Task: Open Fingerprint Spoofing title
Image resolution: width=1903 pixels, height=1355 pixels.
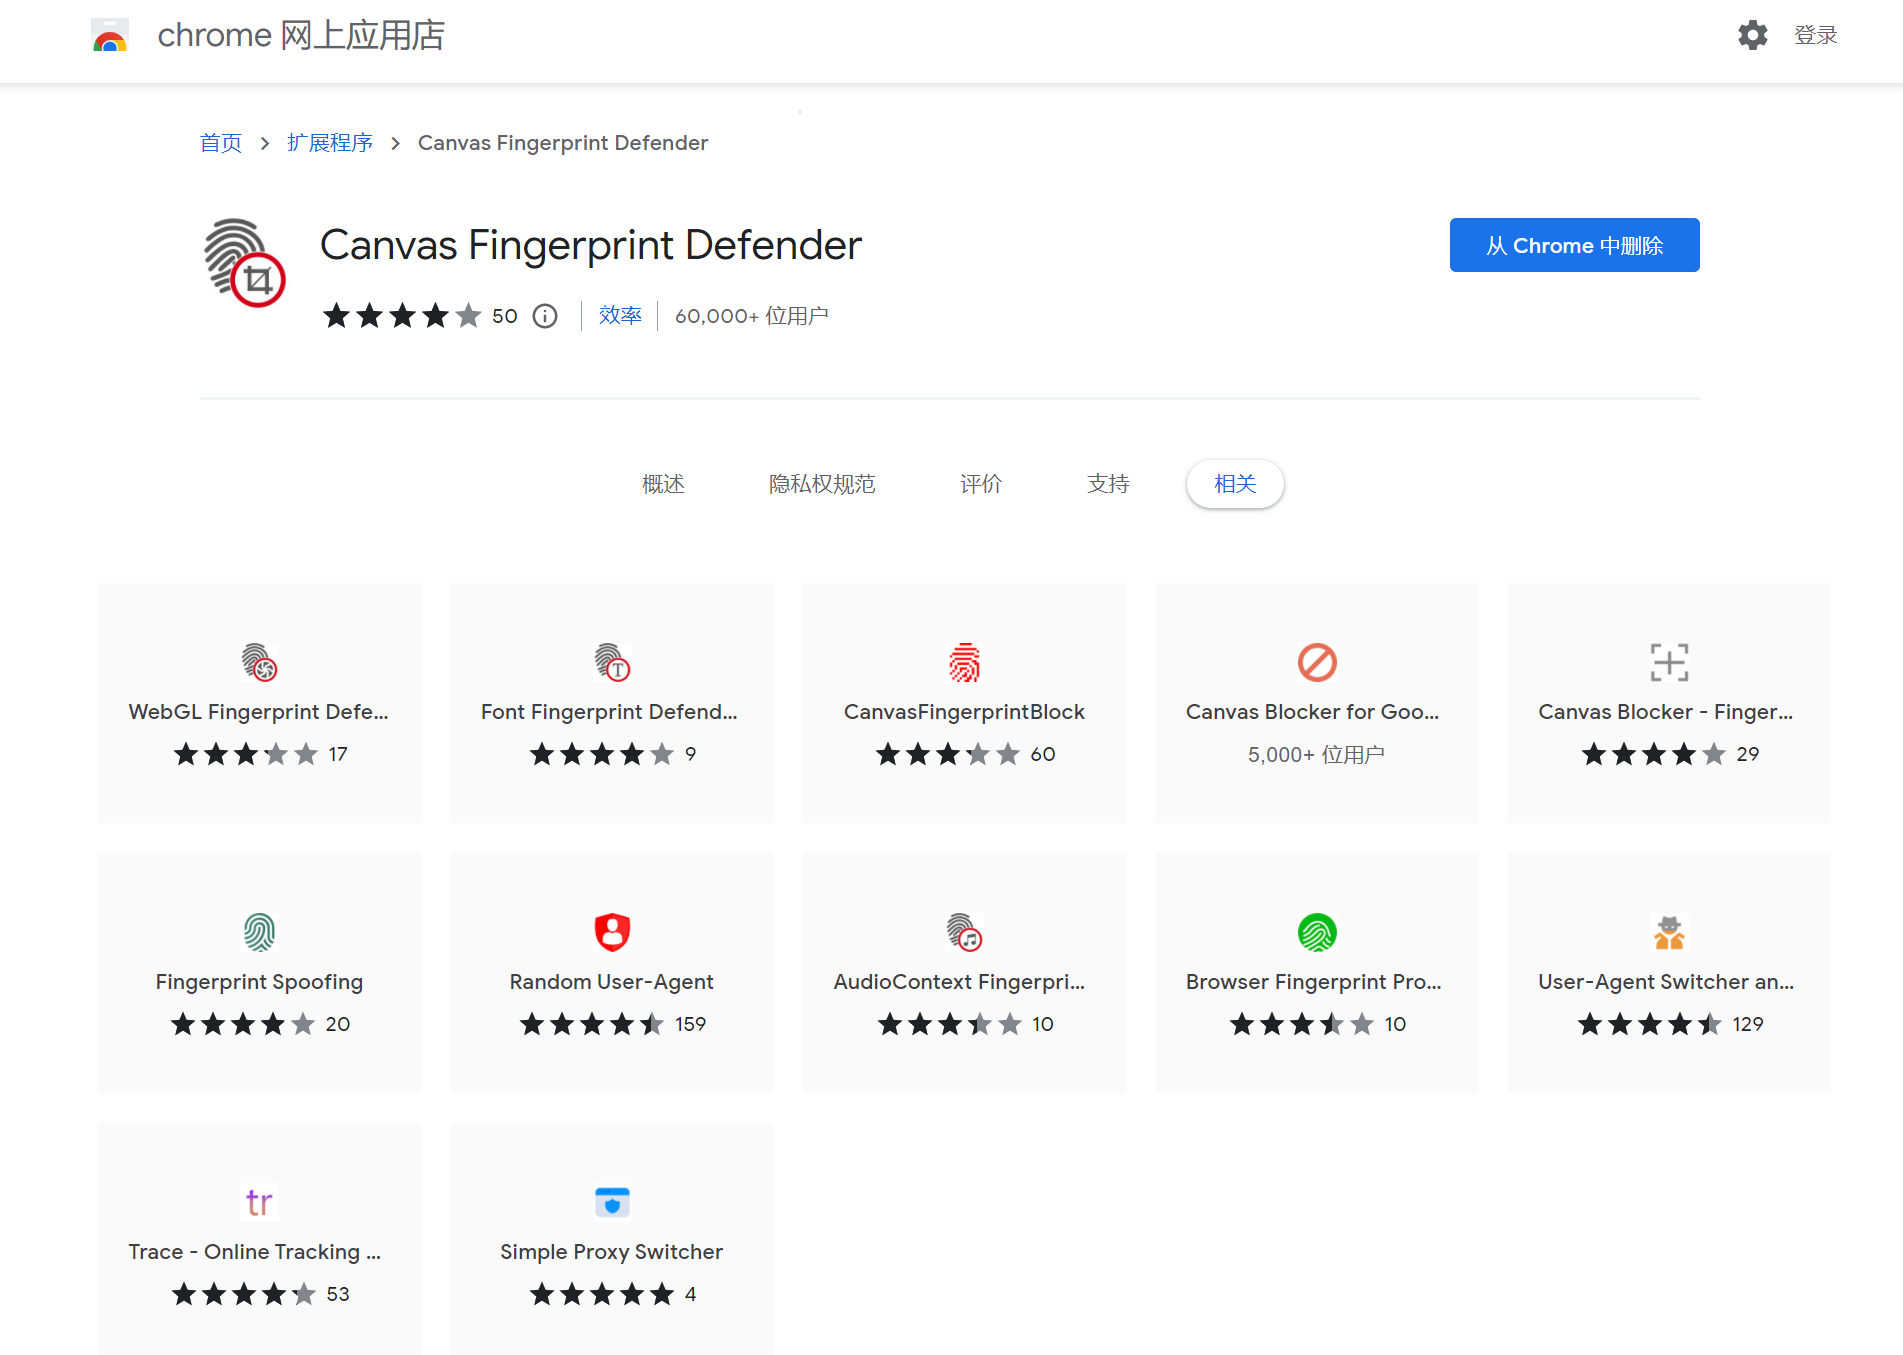Action: [x=259, y=982]
